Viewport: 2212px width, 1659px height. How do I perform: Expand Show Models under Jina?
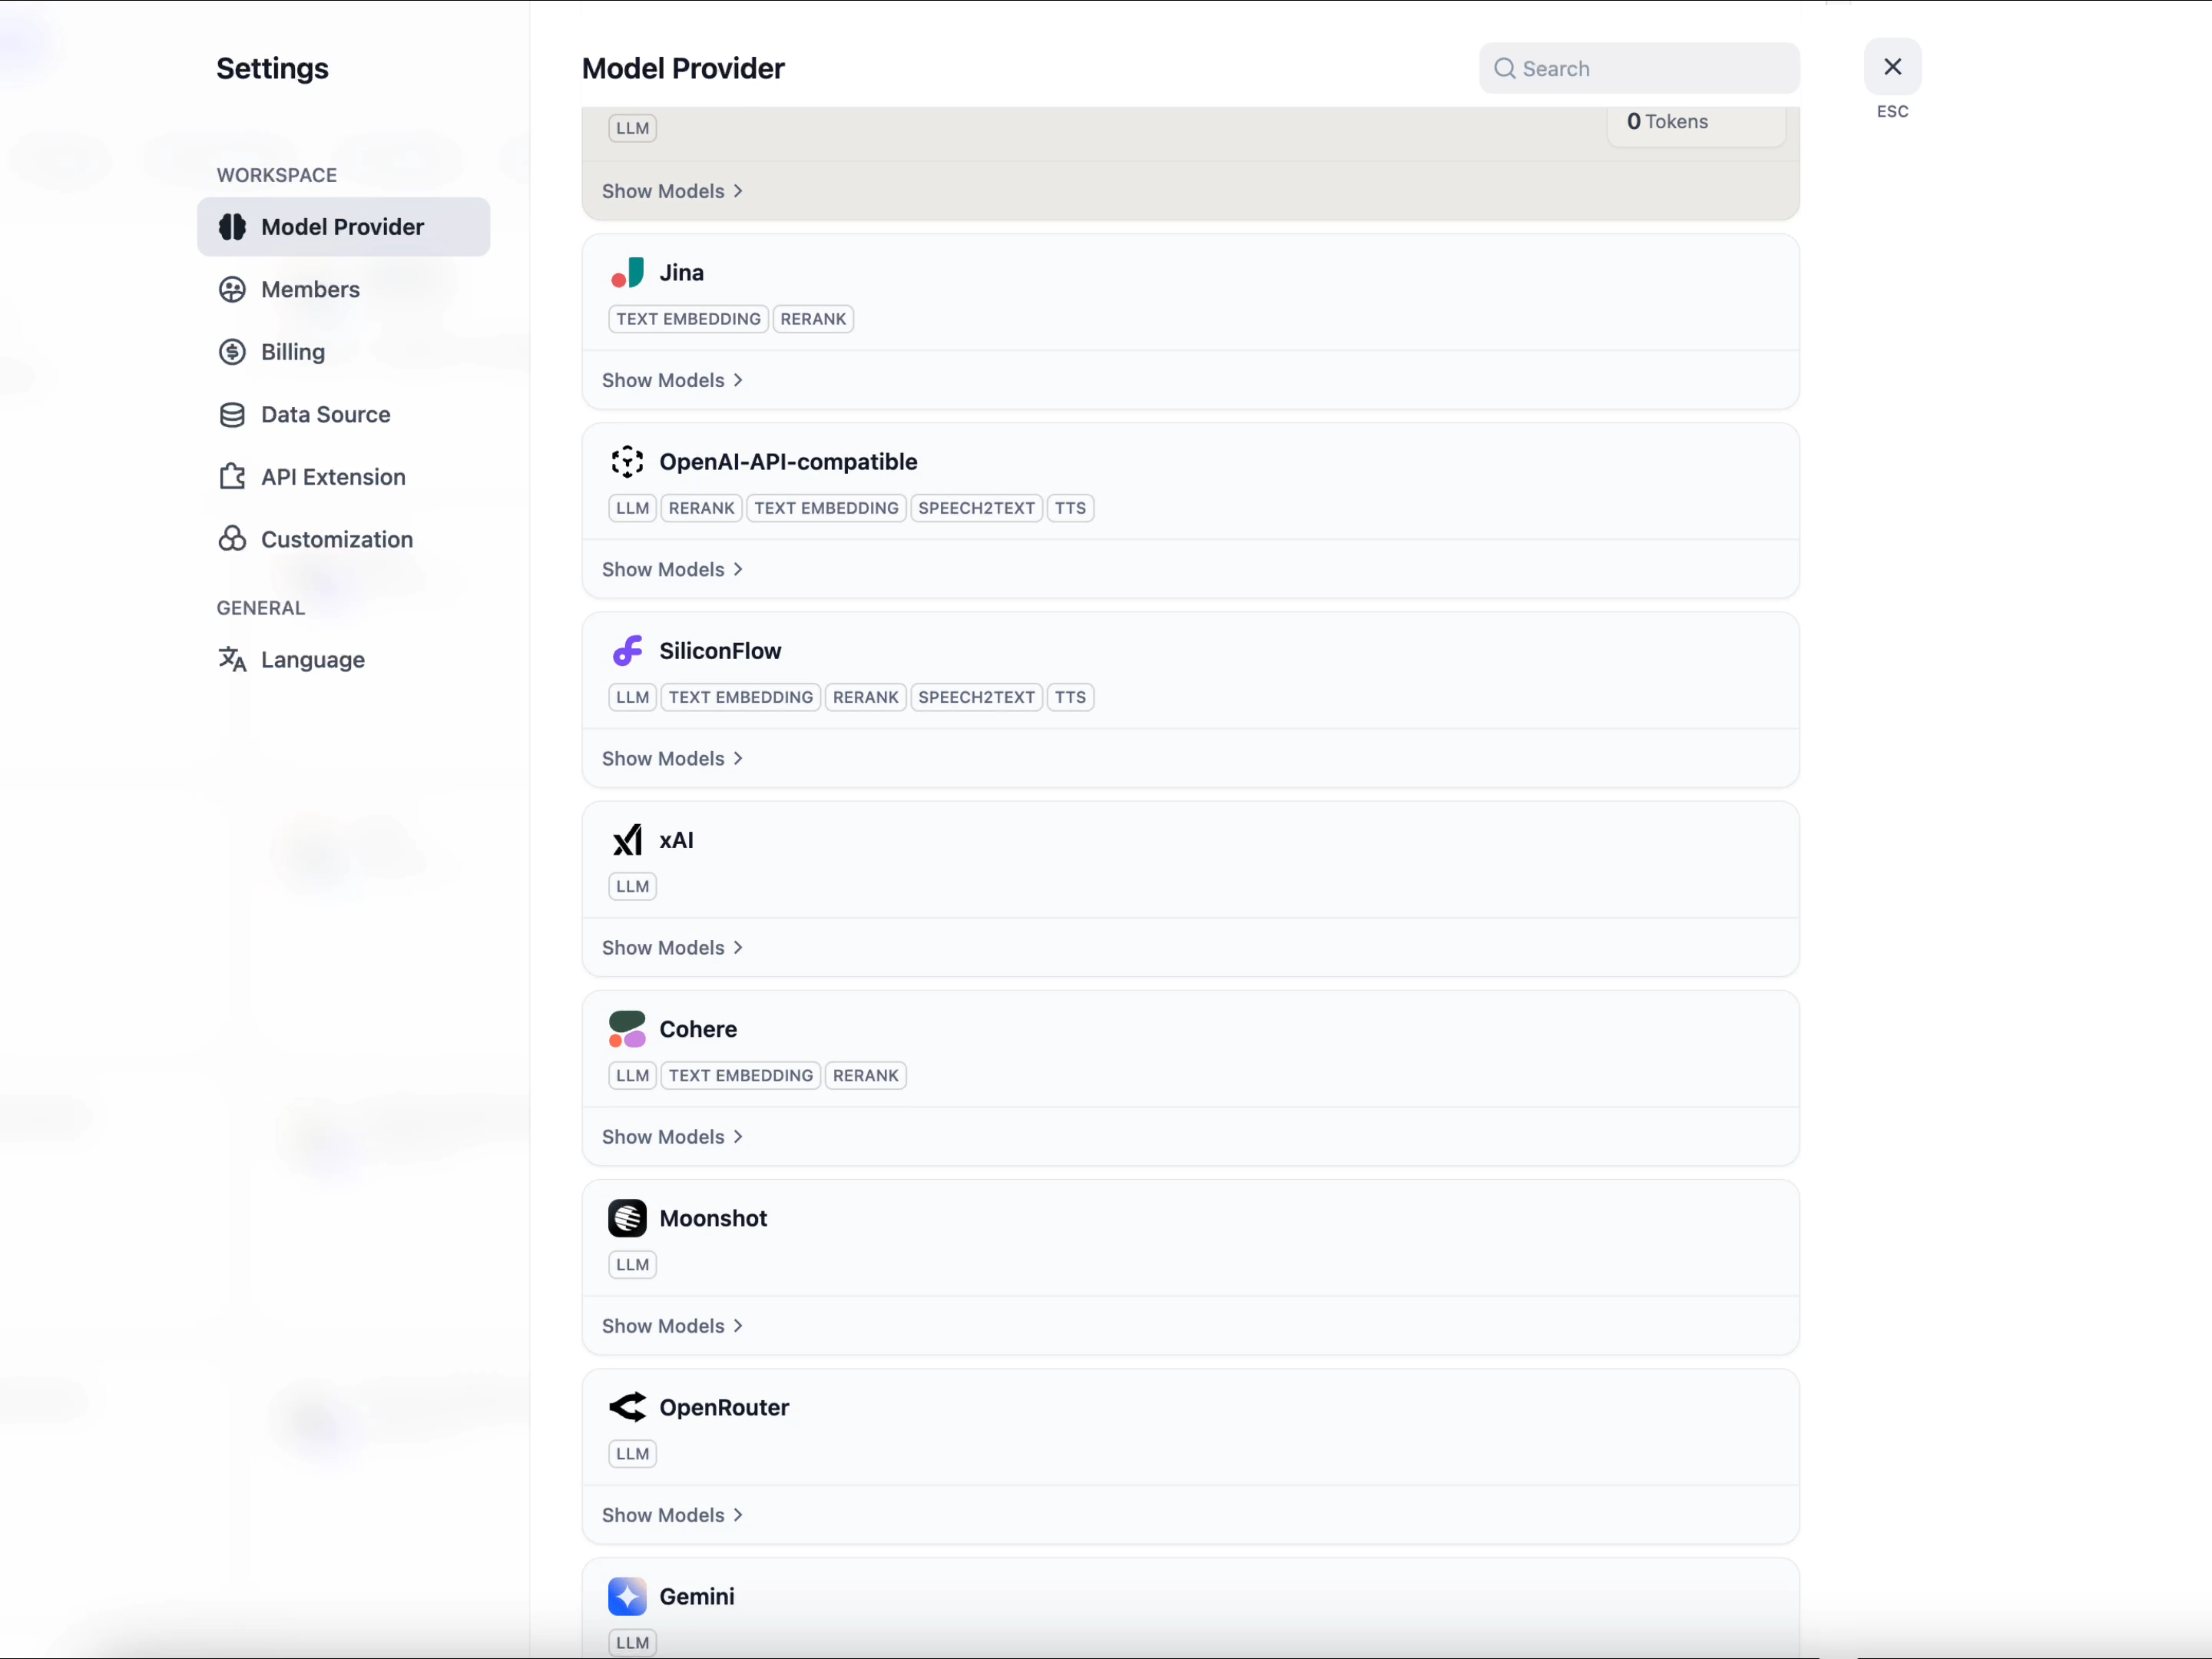671,380
